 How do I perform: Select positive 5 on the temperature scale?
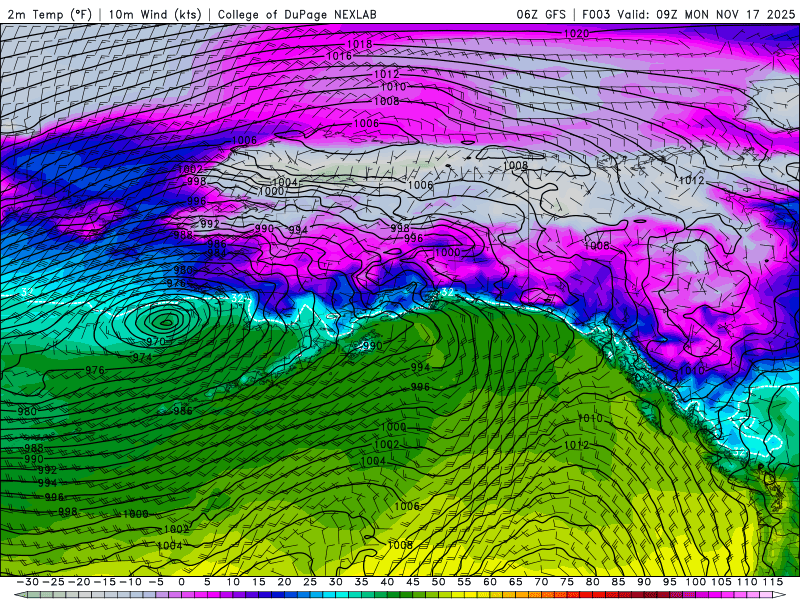click(x=207, y=582)
